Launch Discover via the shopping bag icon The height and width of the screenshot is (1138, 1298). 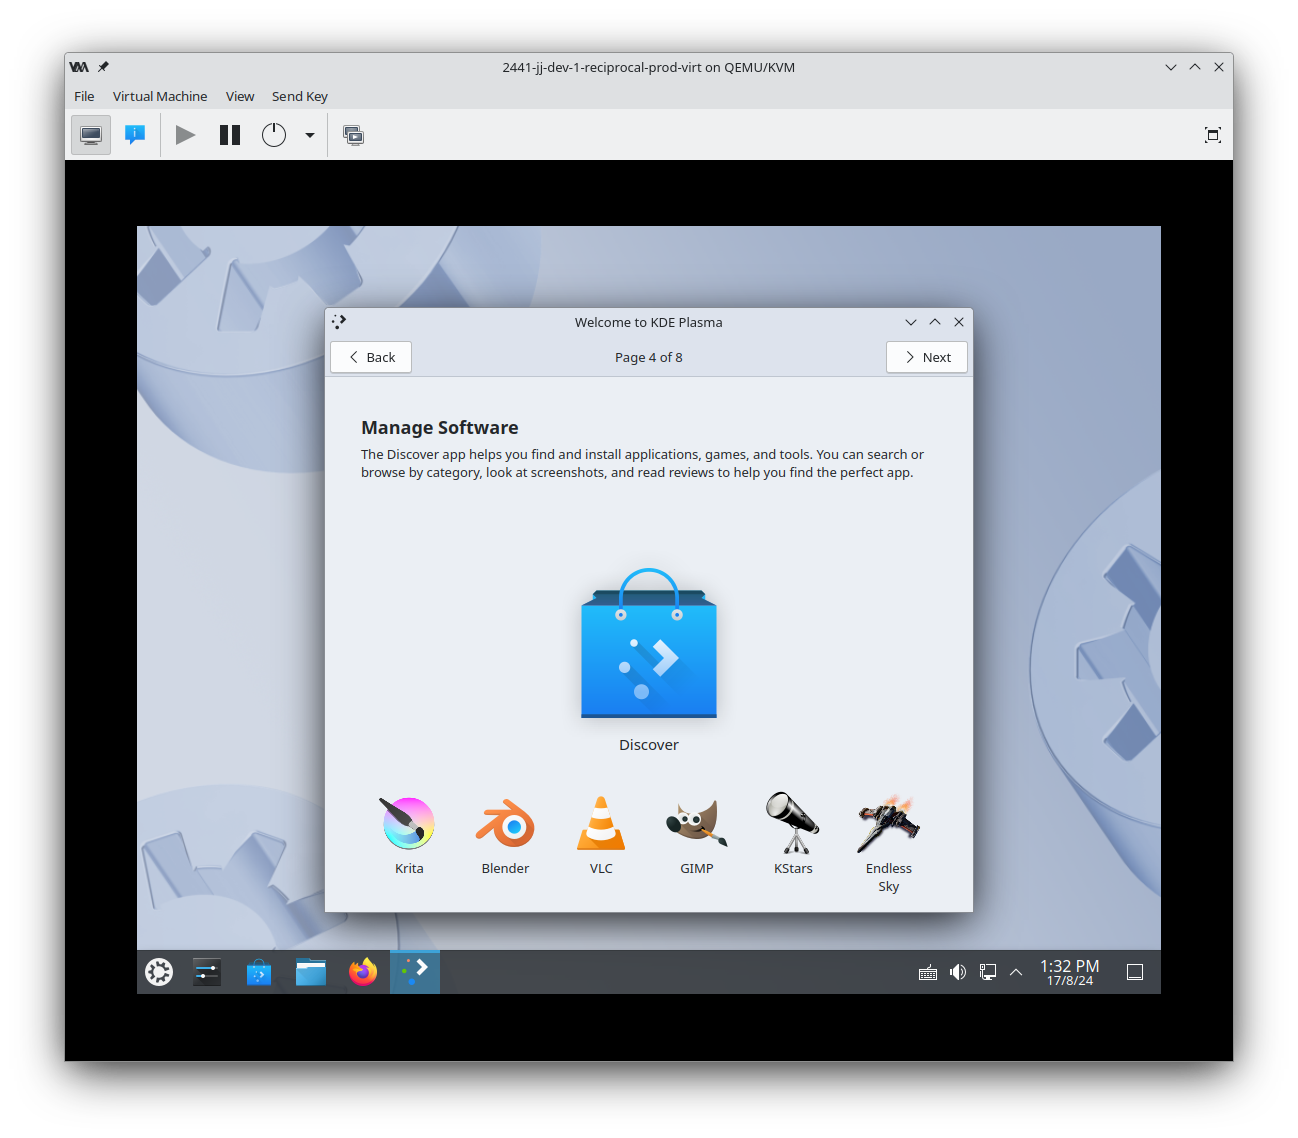point(649,643)
